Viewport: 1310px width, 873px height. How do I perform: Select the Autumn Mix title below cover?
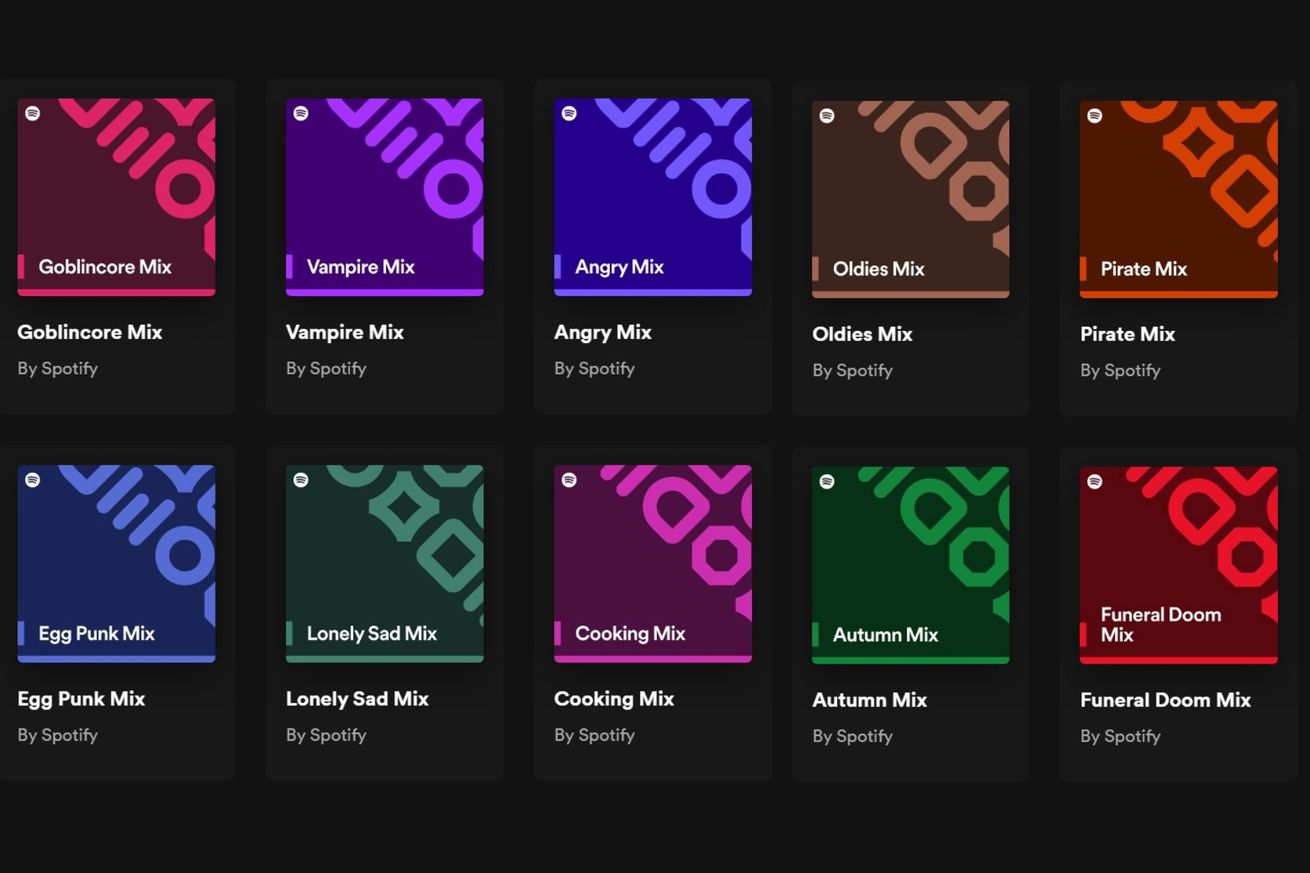870,700
